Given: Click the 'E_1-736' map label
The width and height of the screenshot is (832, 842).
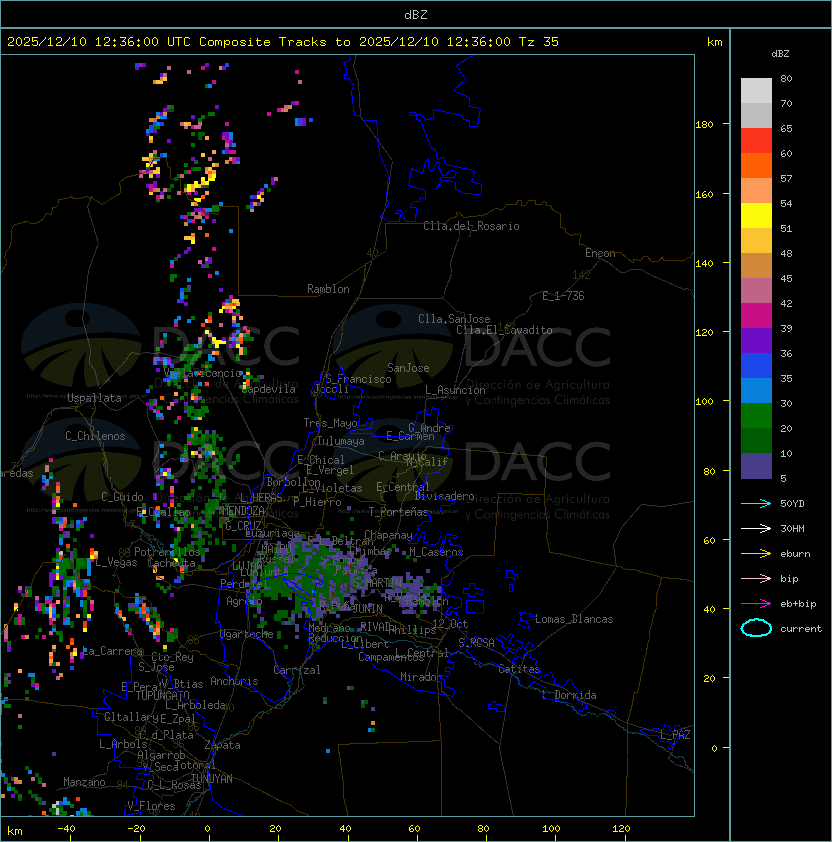Looking at the screenshot, I should pos(563,296).
